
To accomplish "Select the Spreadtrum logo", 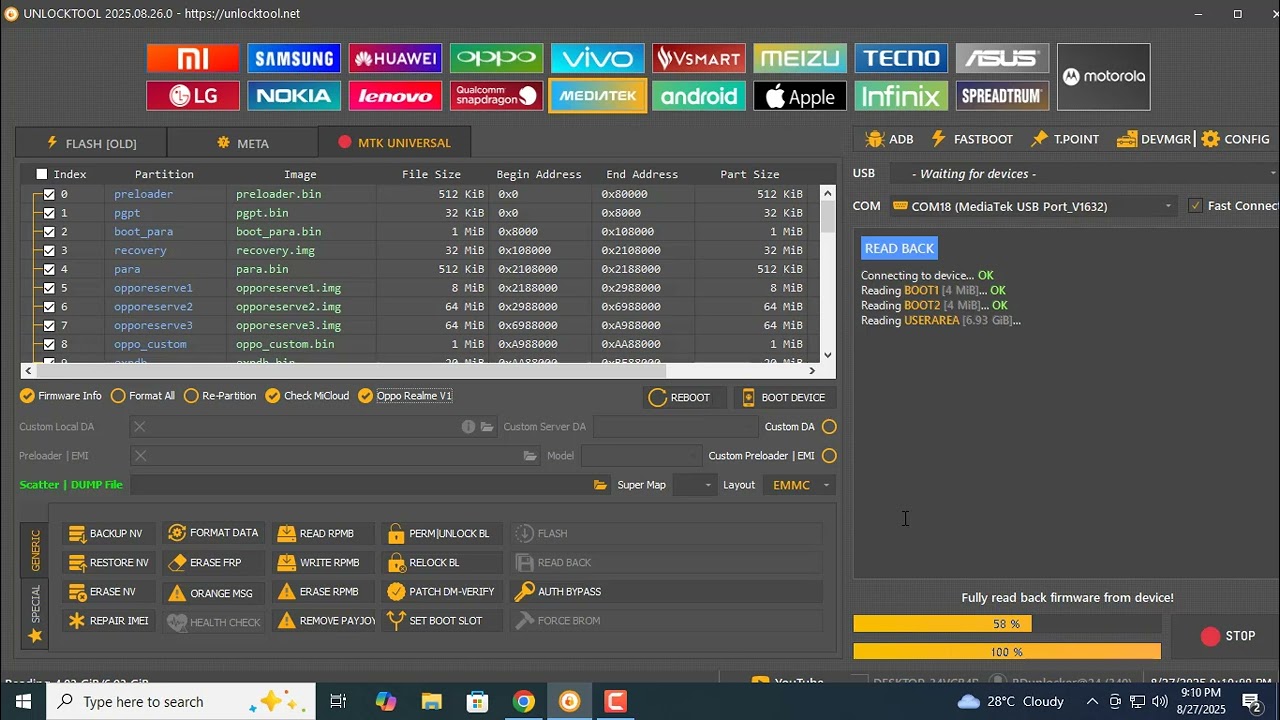I will (x=1002, y=96).
